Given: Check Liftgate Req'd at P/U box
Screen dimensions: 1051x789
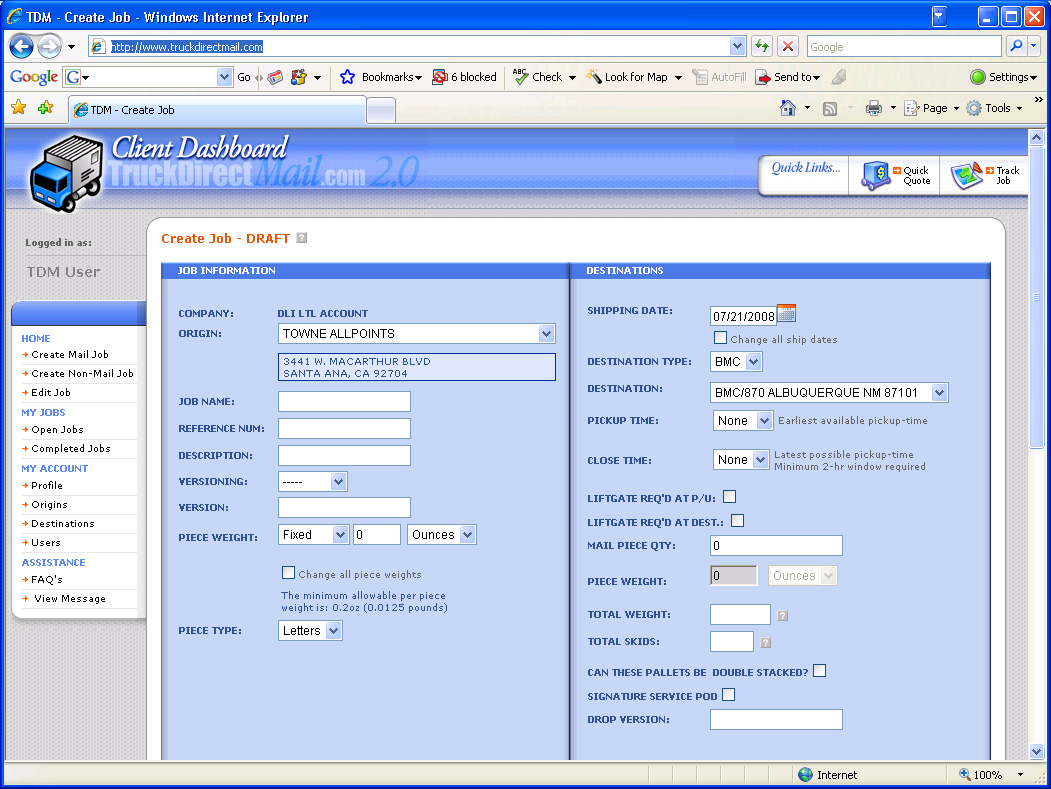Looking at the screenshot, I should pos(729,496).
